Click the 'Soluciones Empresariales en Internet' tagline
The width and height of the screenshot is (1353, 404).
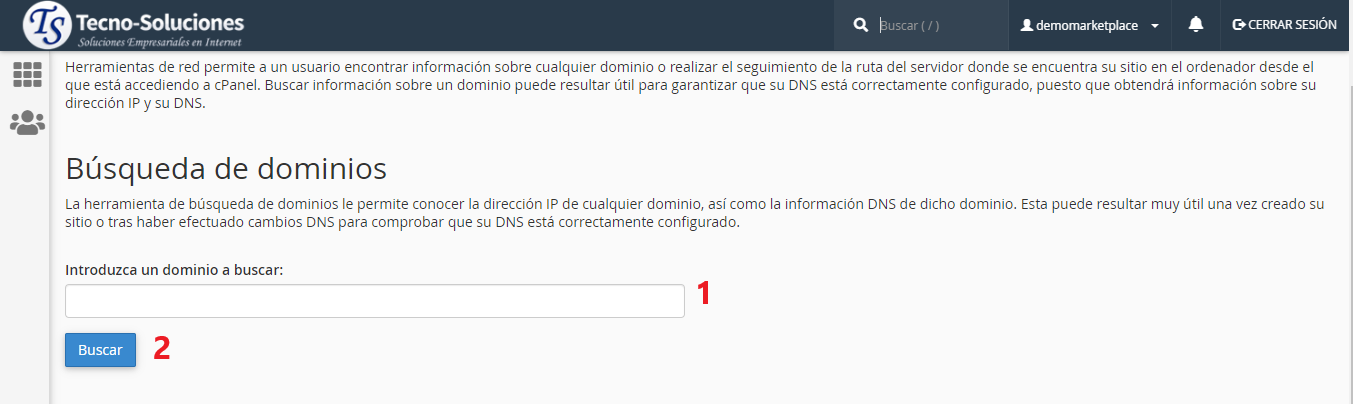[159, 42]
